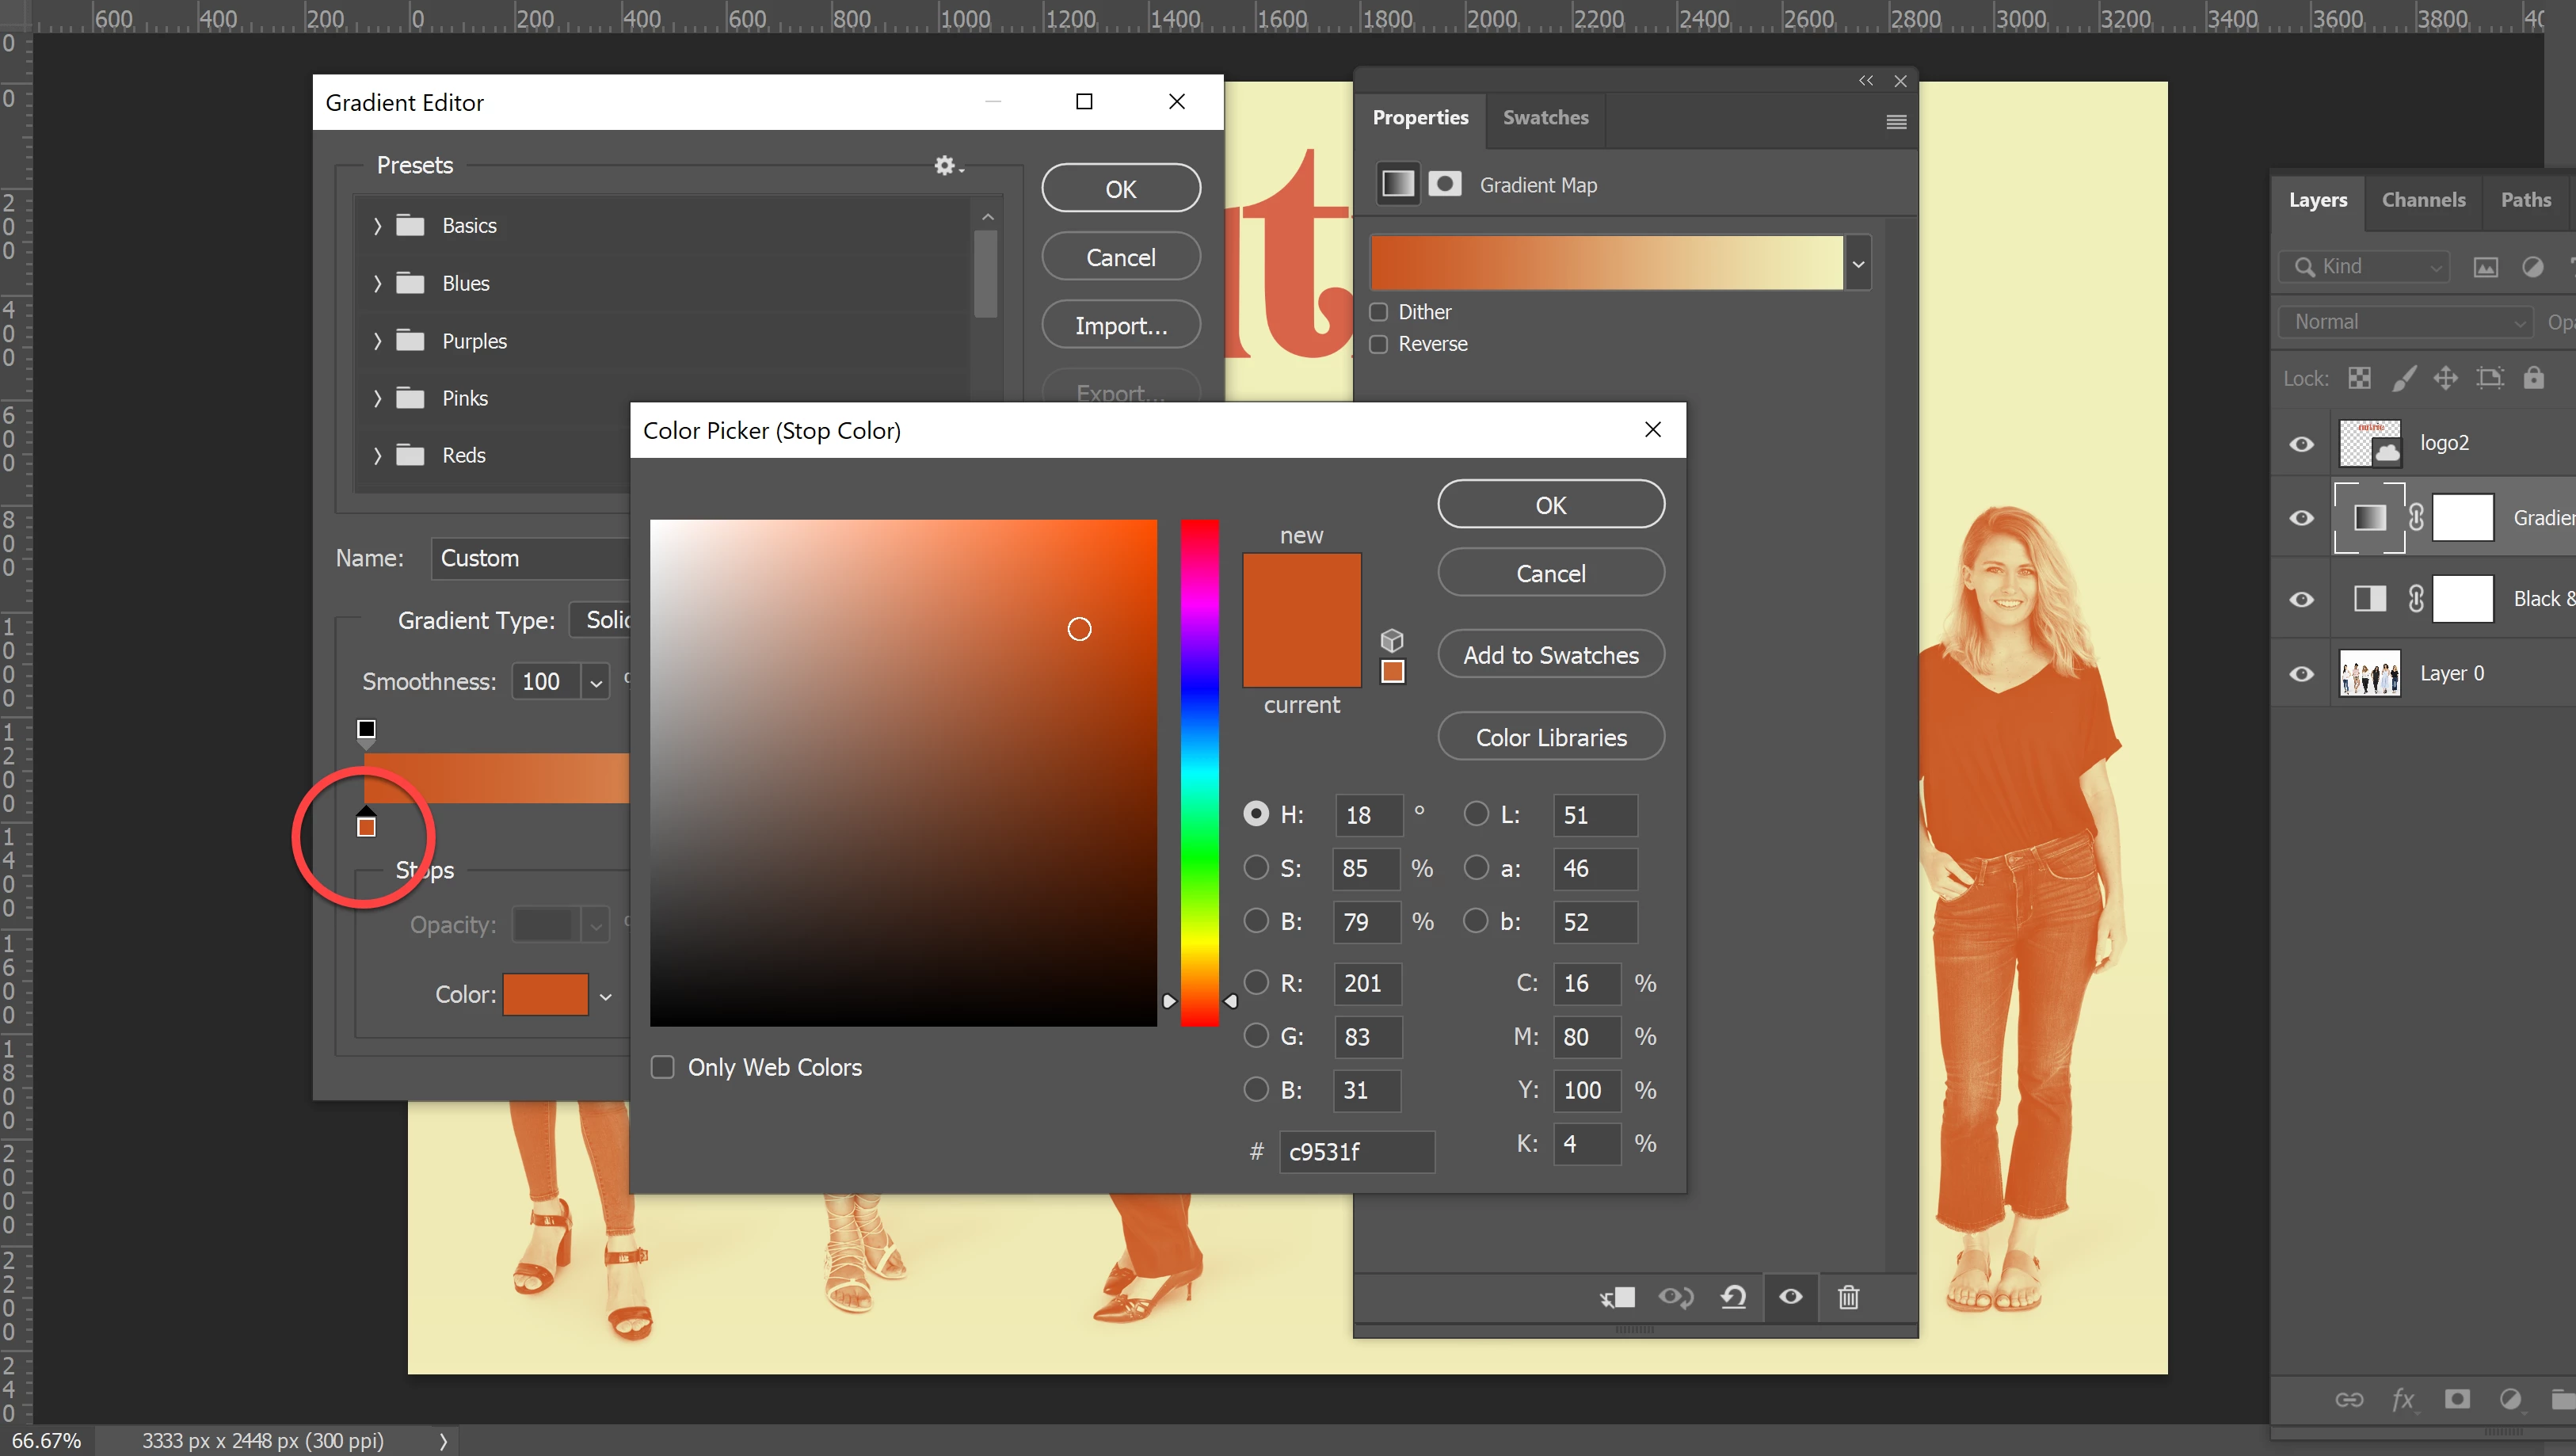Select the S saturation radio button

click(1256, 868)
